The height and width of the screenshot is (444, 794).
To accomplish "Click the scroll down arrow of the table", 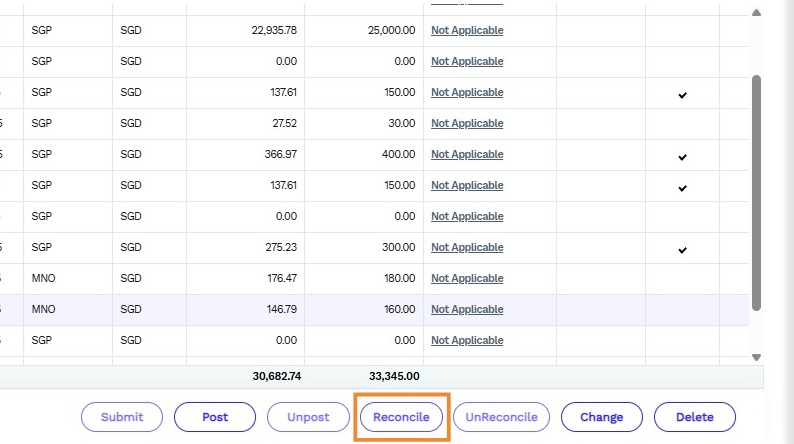I will point(757,356).
